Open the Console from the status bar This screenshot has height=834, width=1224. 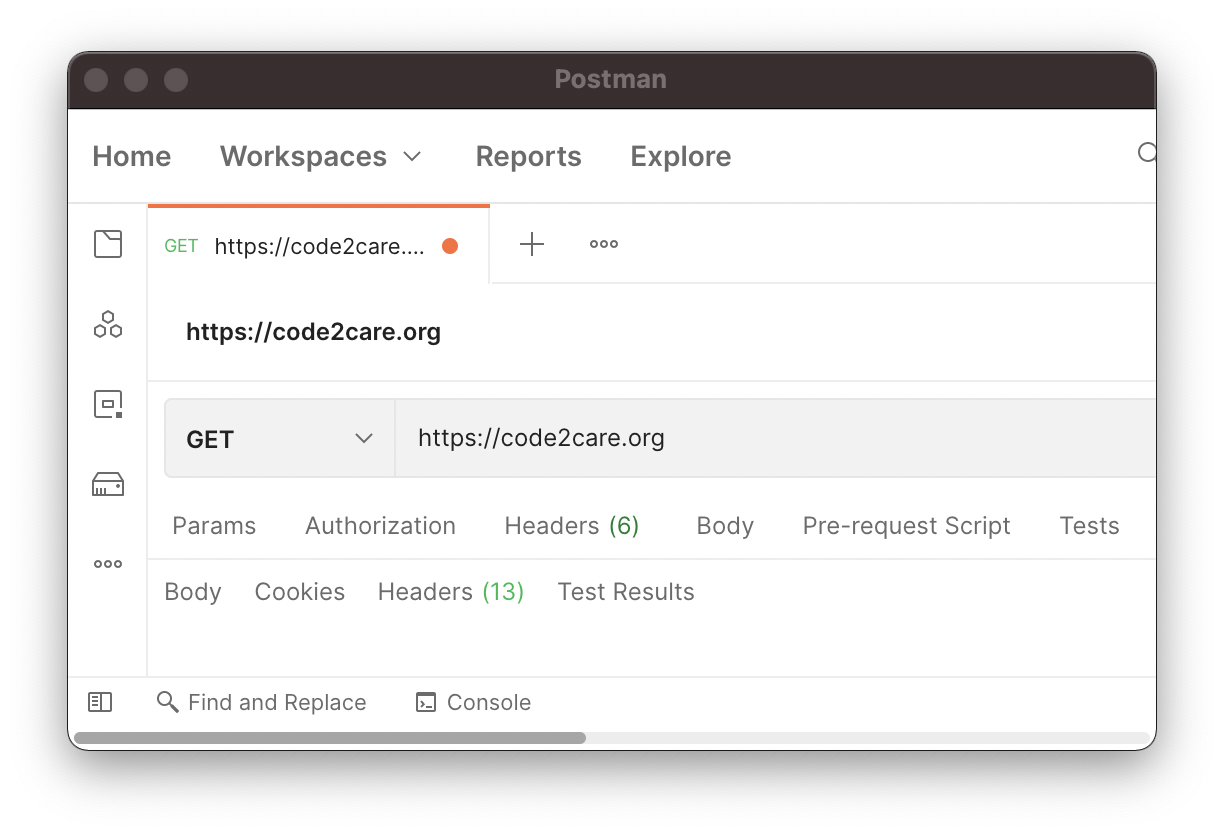click(x=473, y=703)
